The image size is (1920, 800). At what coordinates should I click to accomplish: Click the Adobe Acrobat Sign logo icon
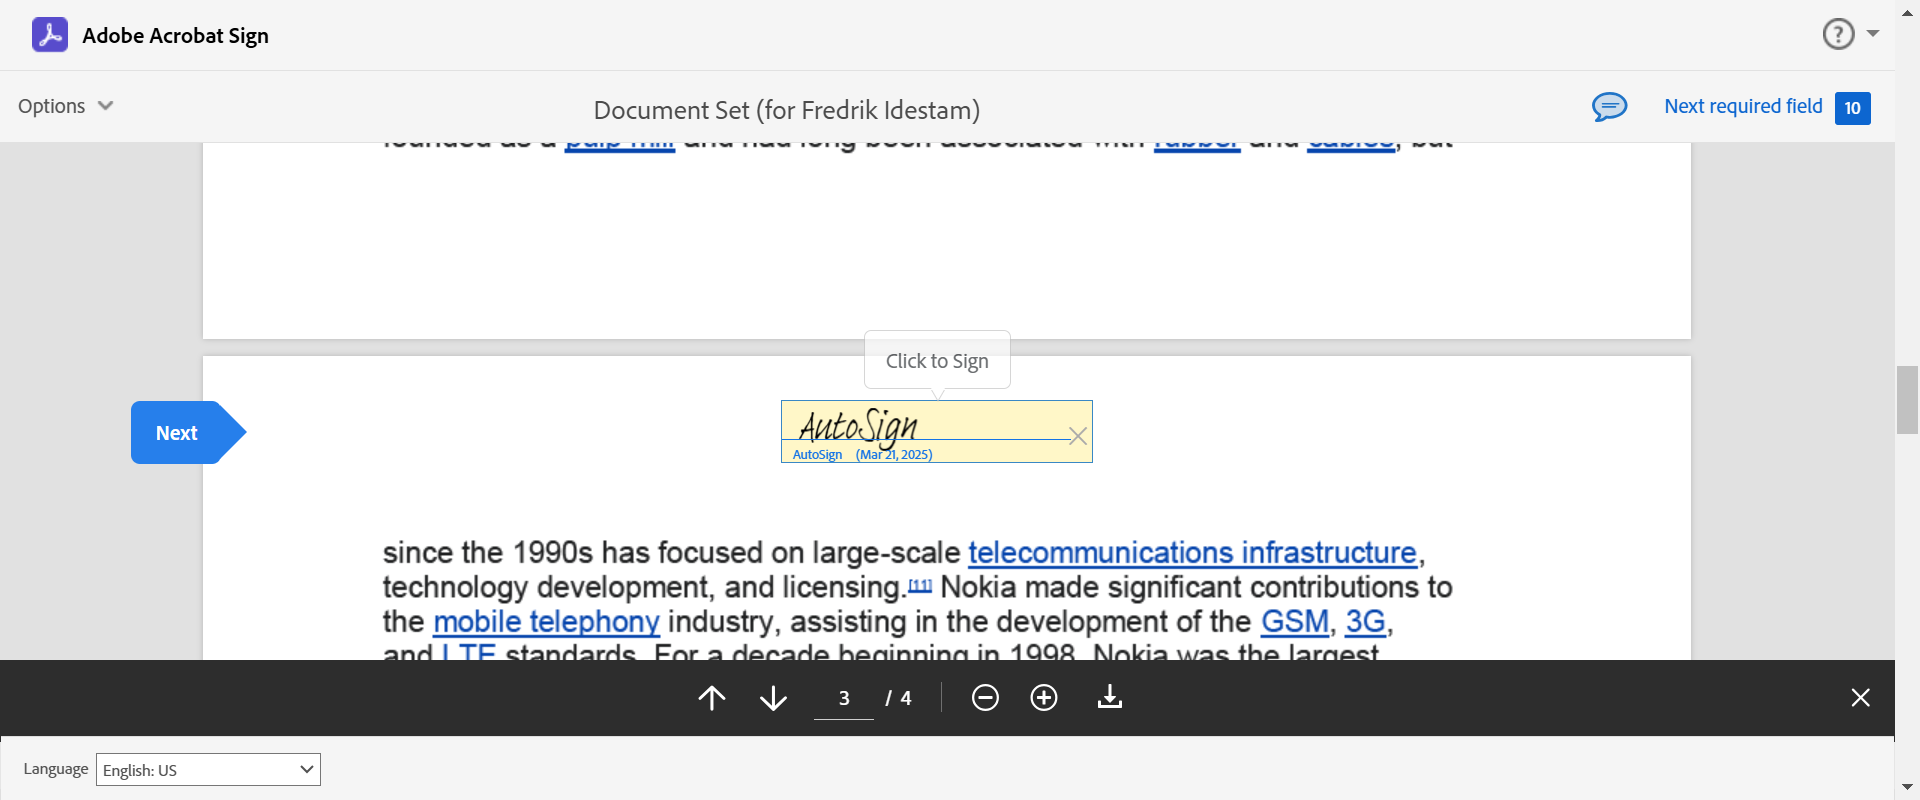click(50, 35)
